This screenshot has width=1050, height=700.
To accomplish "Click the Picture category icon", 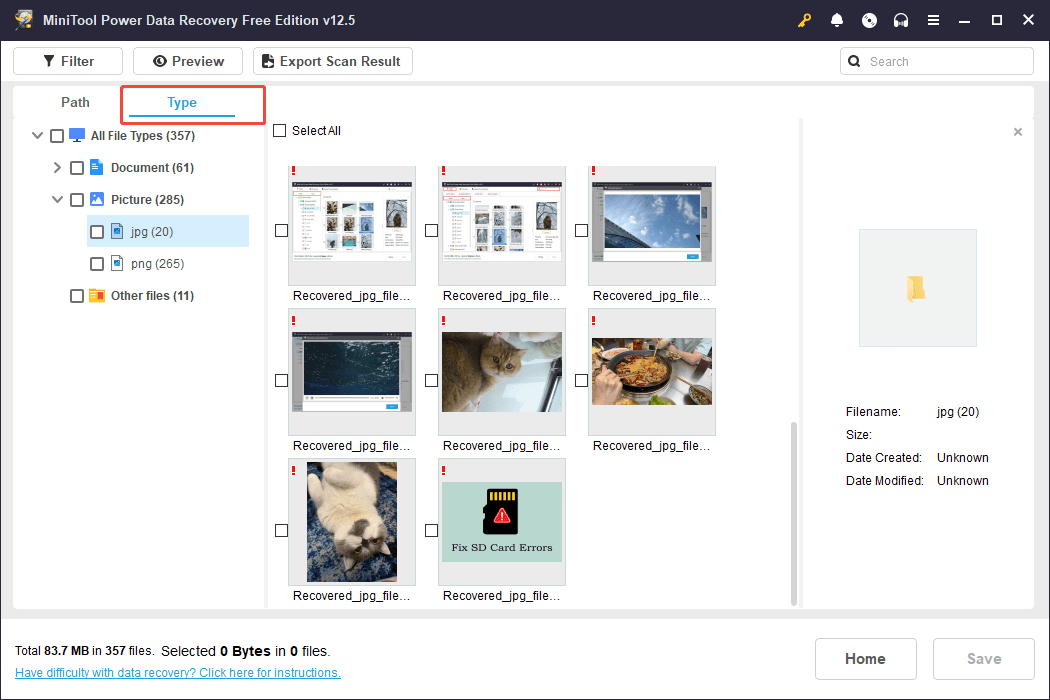I will point(97,199).
